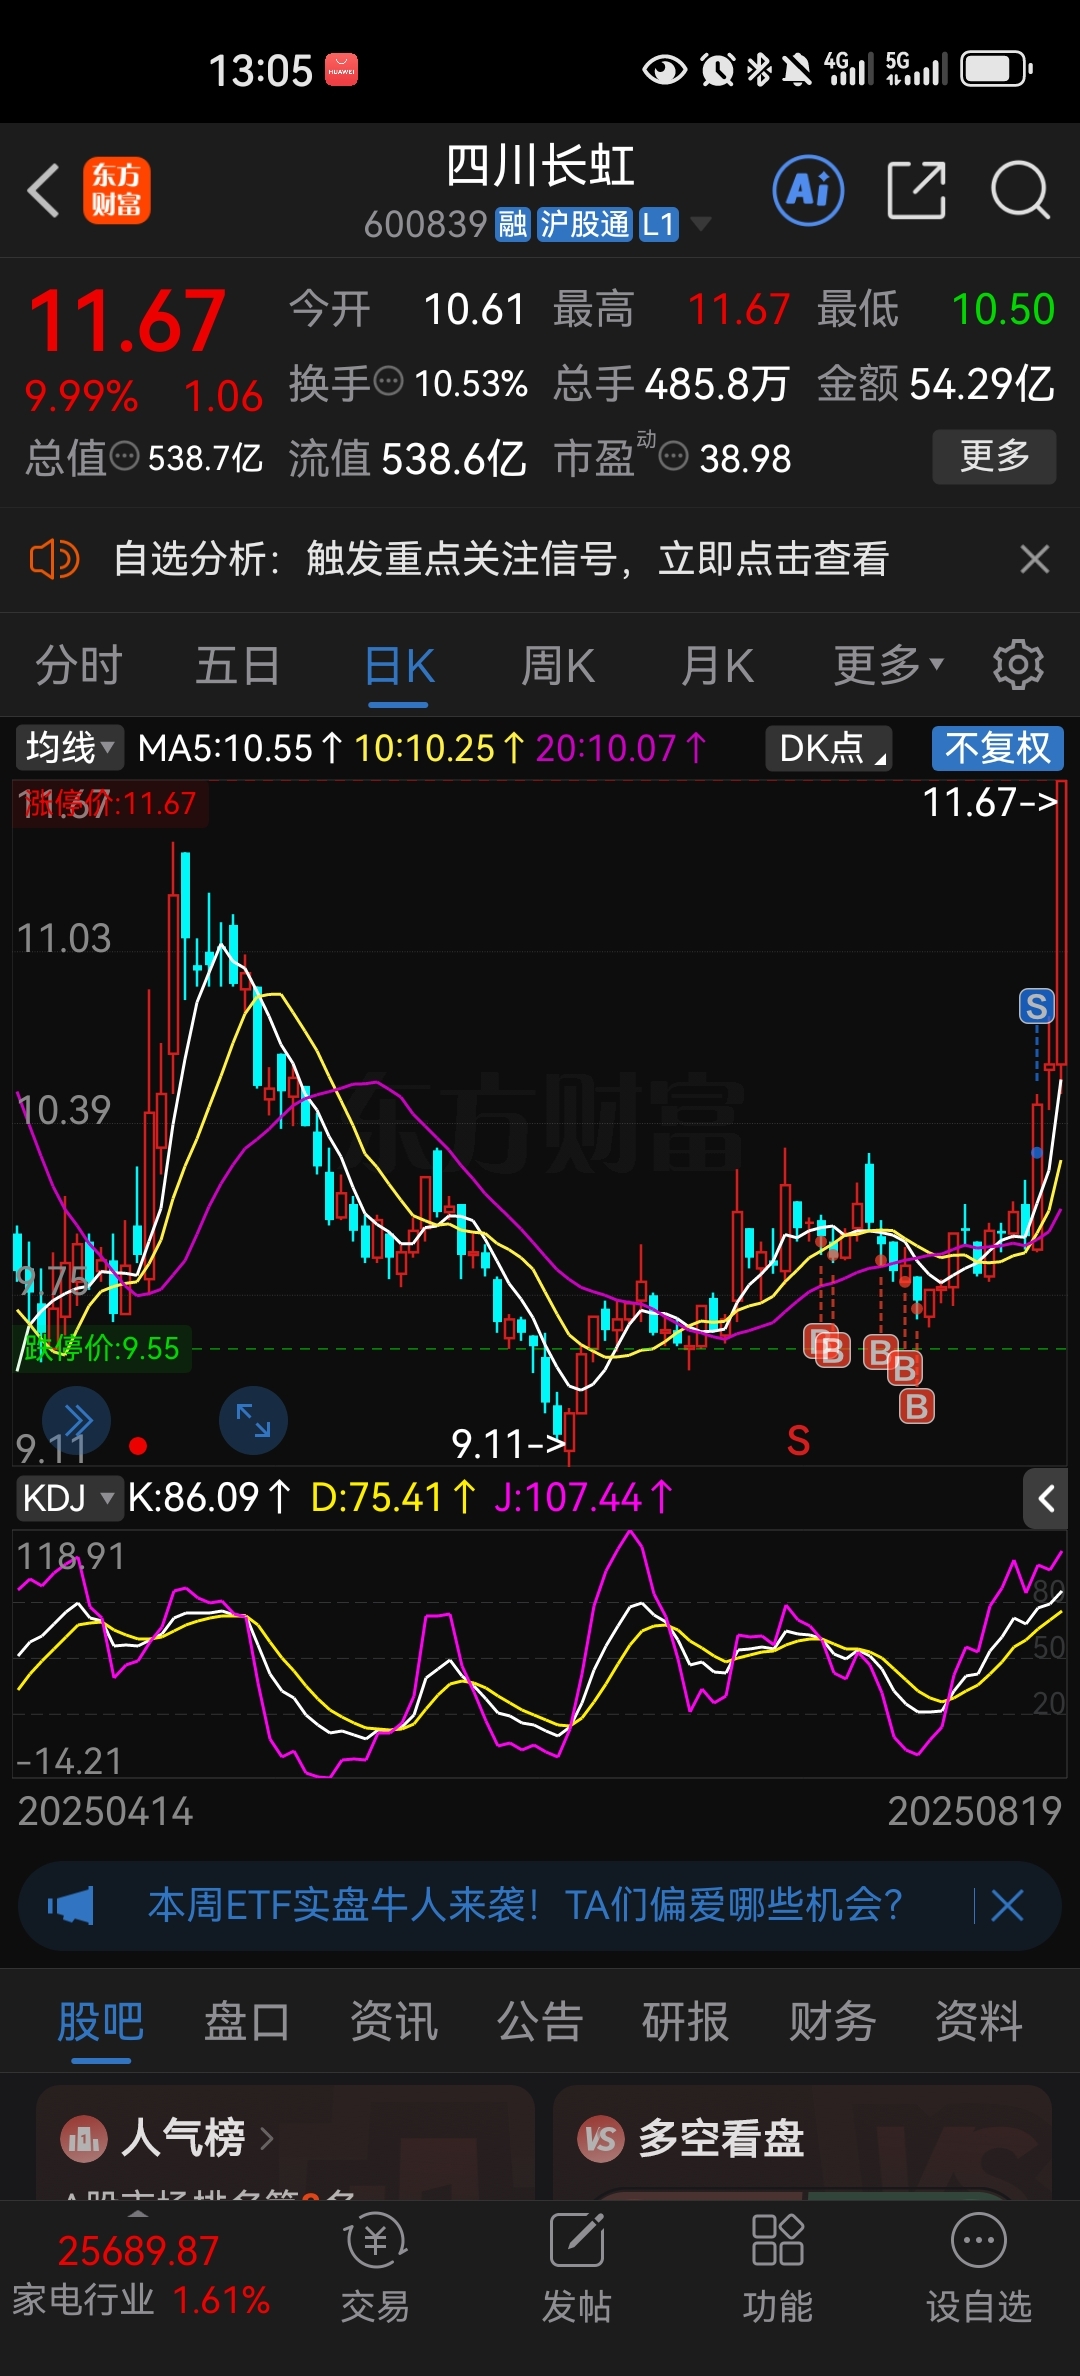Toggle the 不复权 adjustment button
Image resolution: width=1080 pixels, height=2376 pixels.
coord(998,748)
